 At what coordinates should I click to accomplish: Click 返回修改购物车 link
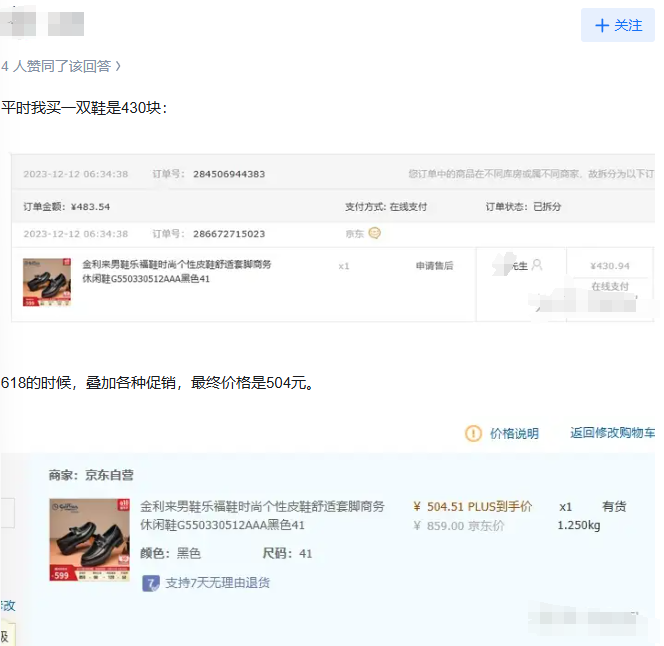tap(612, 433)
